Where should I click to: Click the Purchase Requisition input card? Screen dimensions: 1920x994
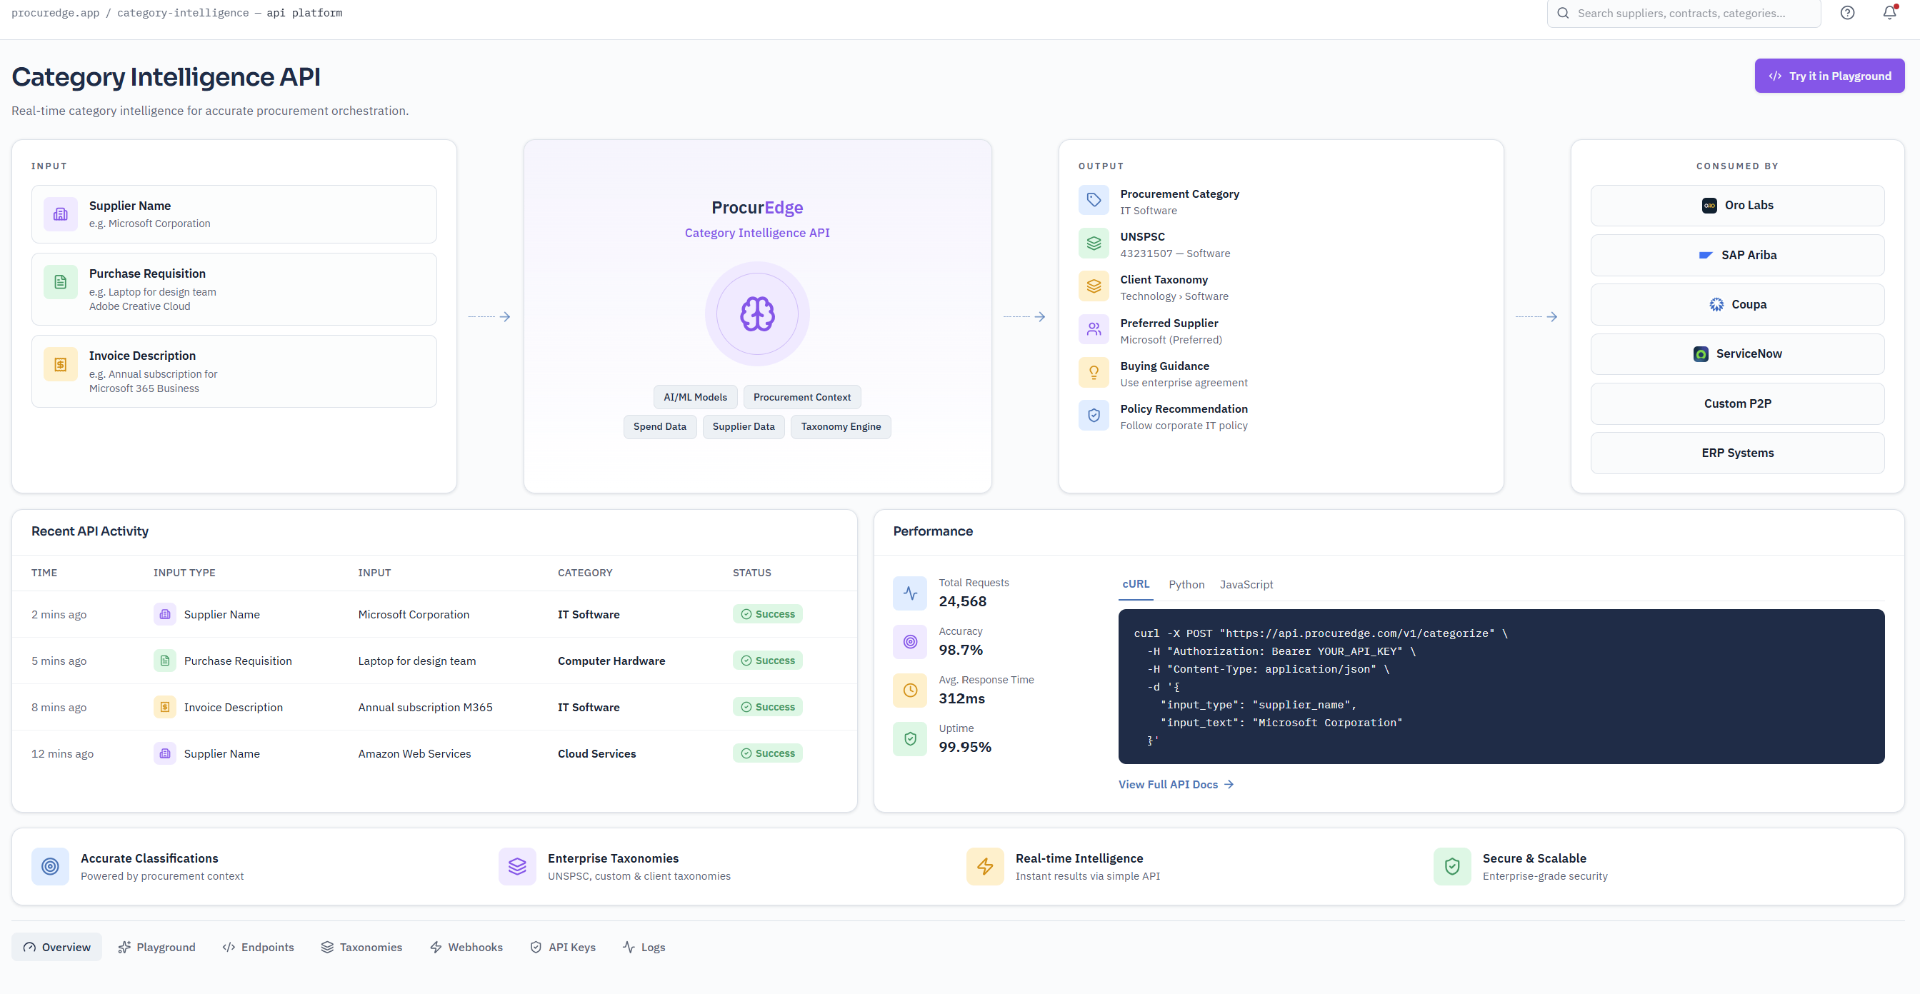[x=234, y=289]
